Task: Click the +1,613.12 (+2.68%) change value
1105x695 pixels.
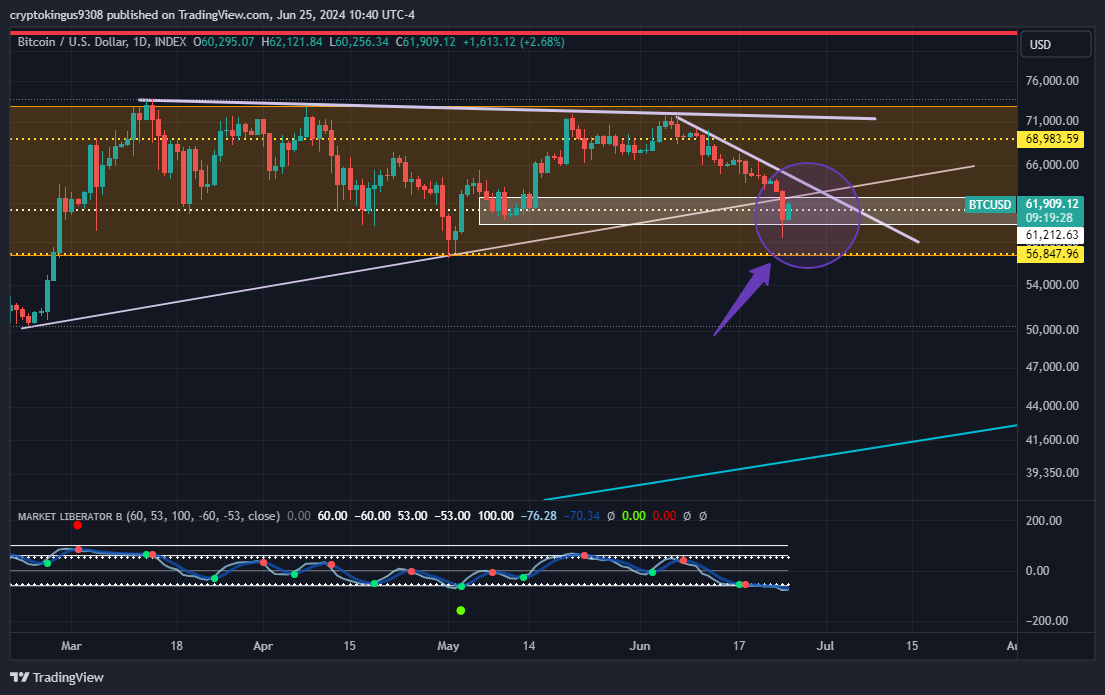Action: [x=514, y=42]
